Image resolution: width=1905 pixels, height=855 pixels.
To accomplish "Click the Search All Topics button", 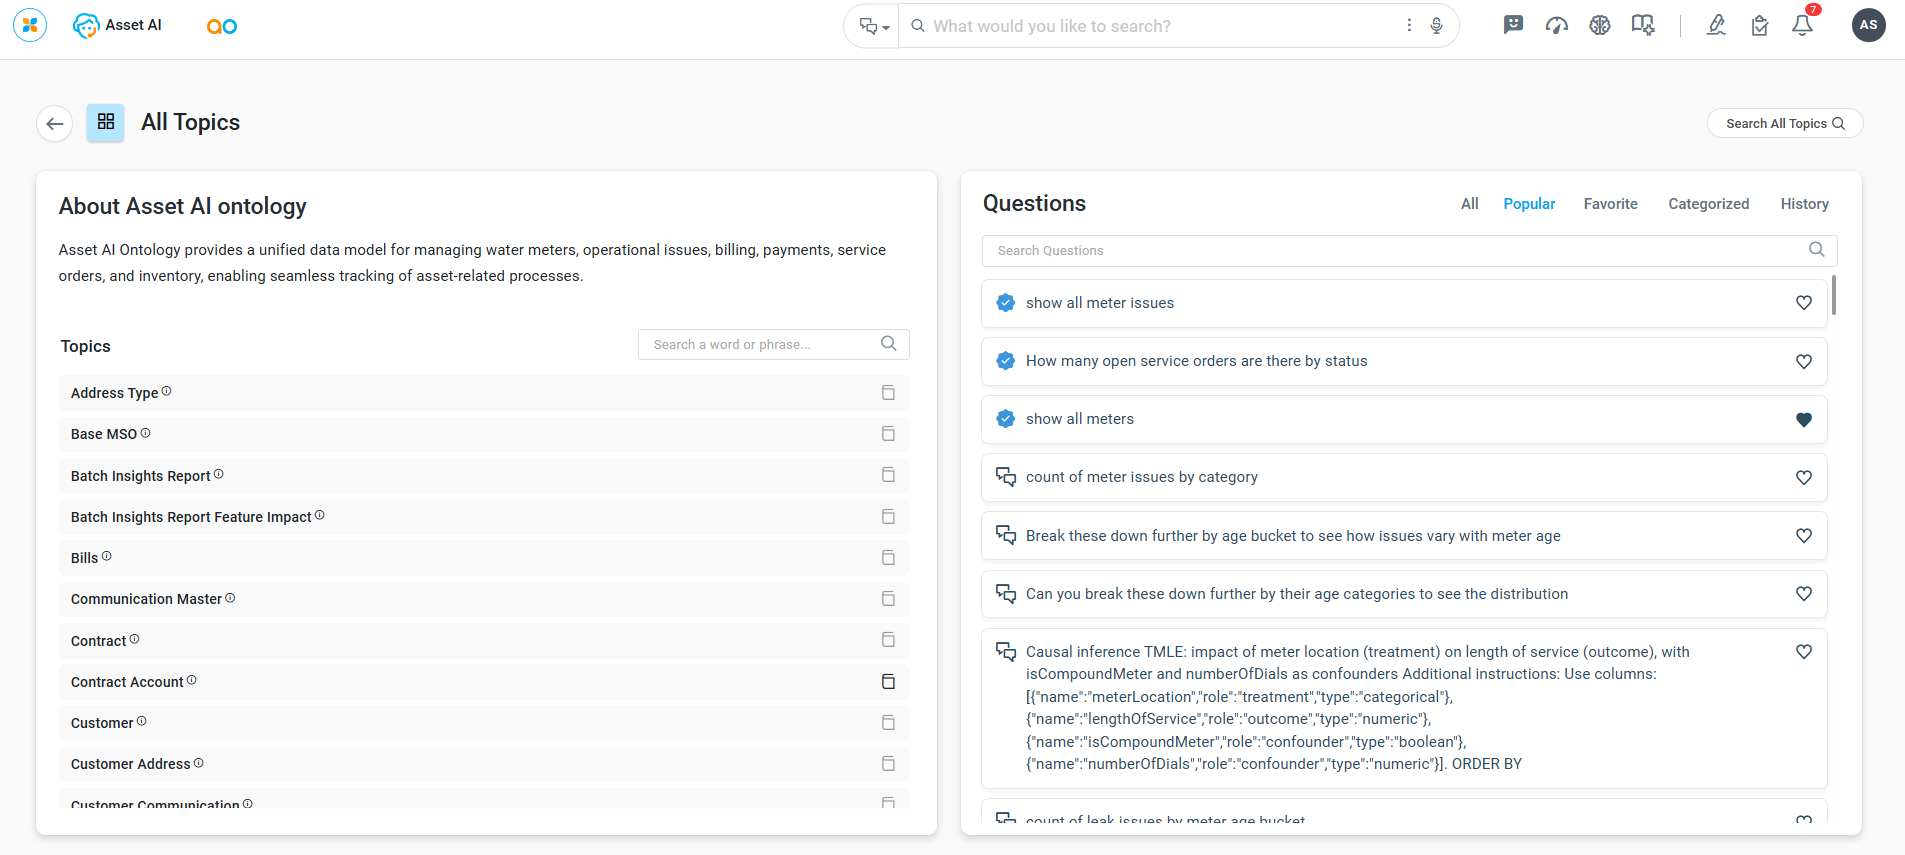I will point(1785,123).
